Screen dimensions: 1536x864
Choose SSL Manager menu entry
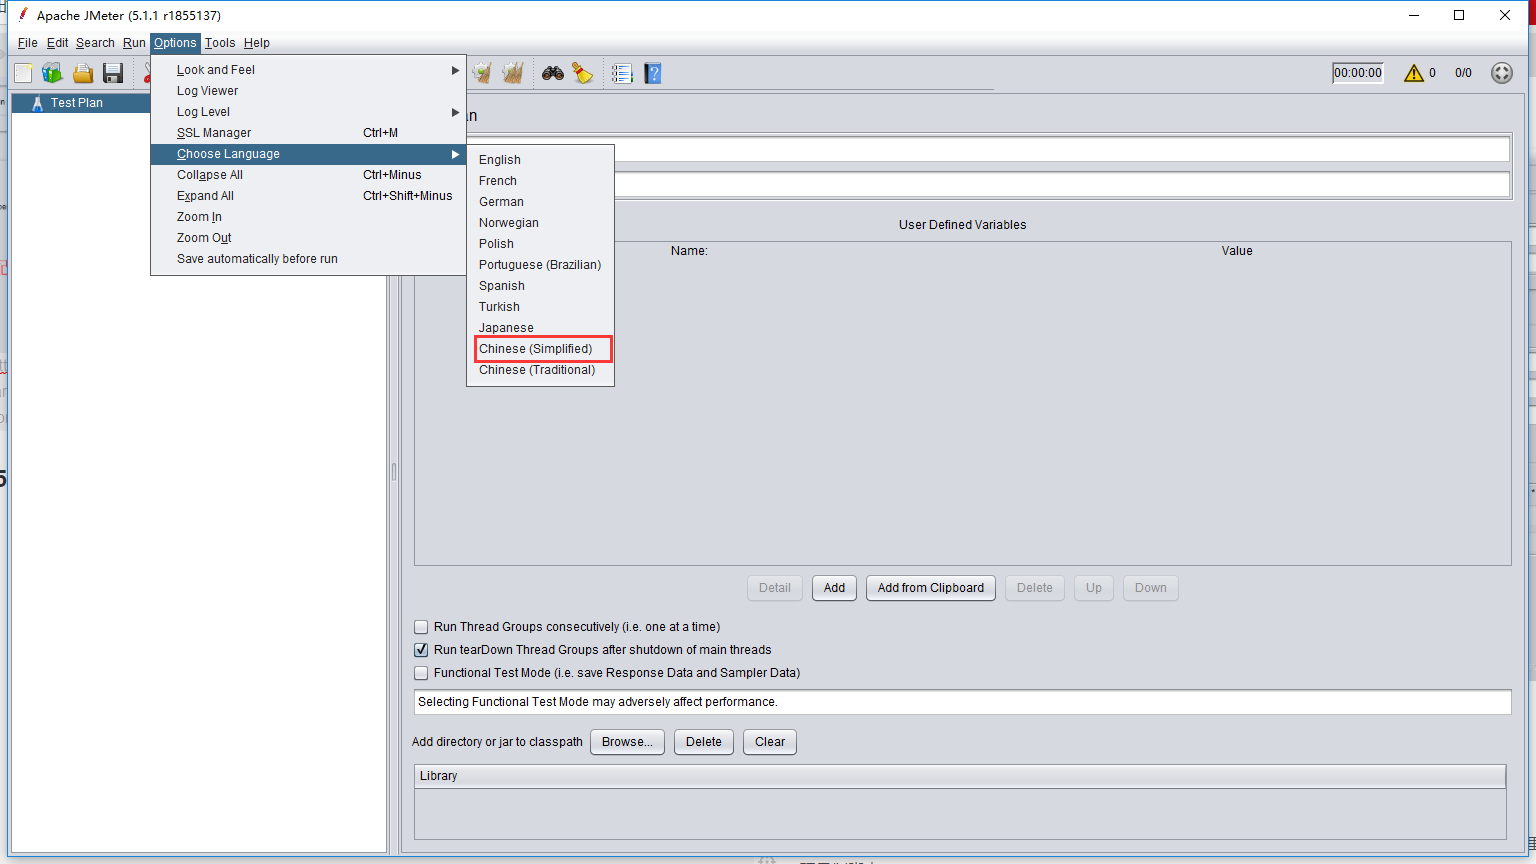pos(308,133)
